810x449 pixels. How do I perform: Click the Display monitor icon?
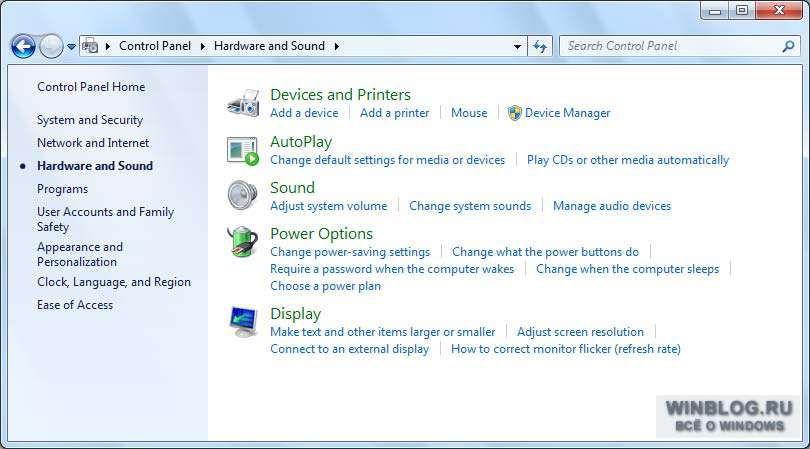(243, 321)
